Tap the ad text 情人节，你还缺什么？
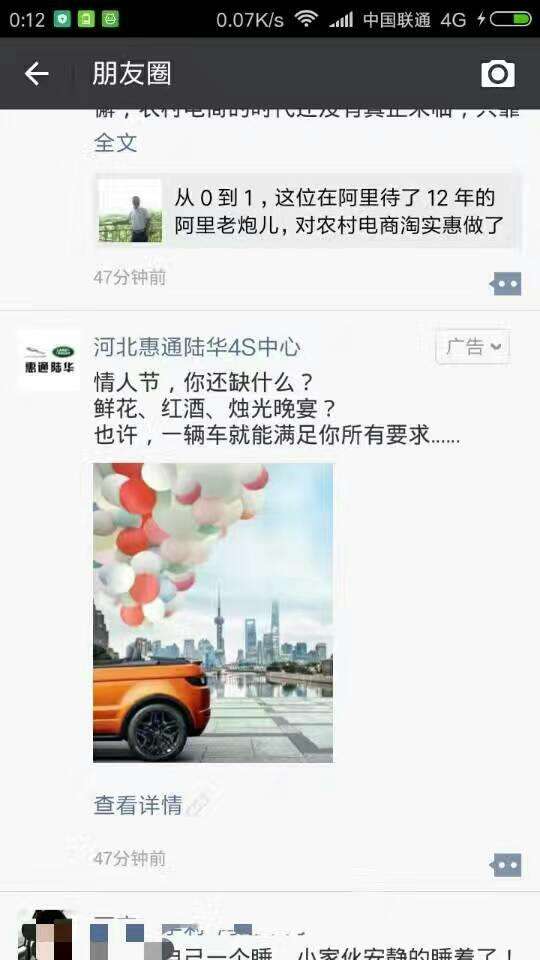 [x=203, y=383]
